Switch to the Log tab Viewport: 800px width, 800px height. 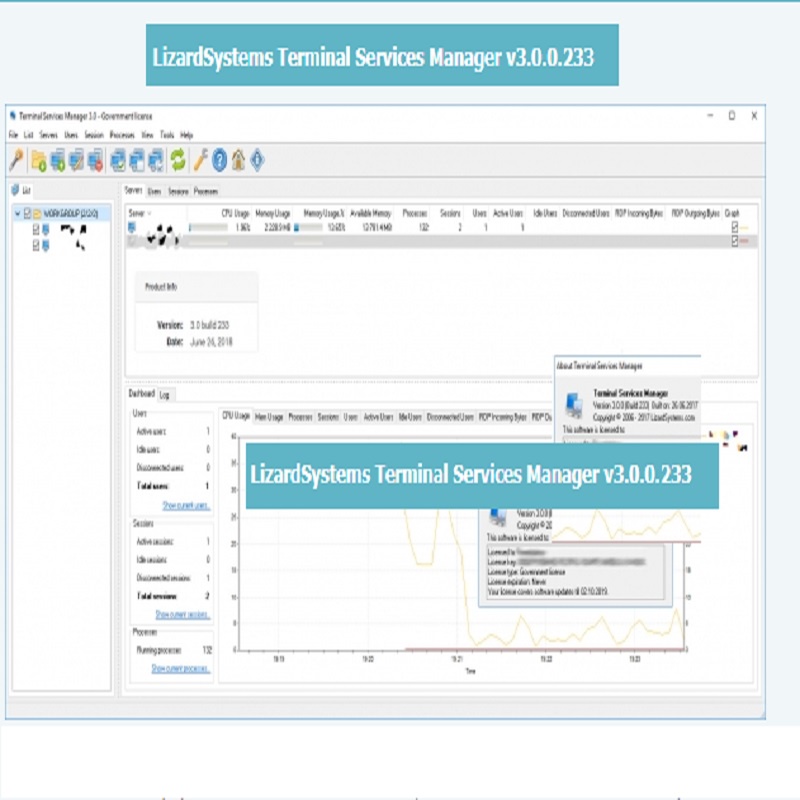164,394
